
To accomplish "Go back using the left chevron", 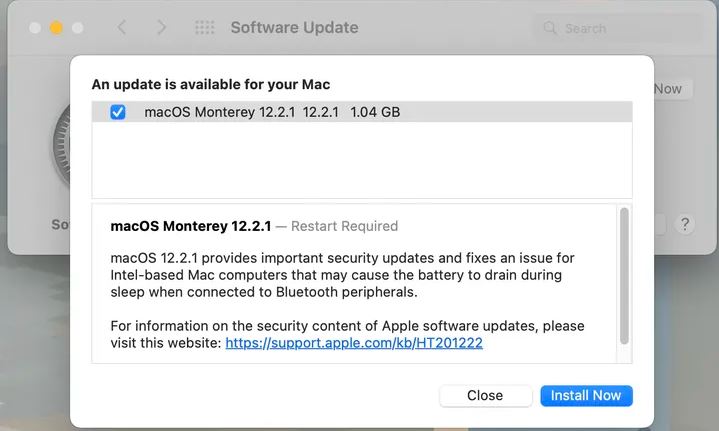I will (x=122, y=28).
